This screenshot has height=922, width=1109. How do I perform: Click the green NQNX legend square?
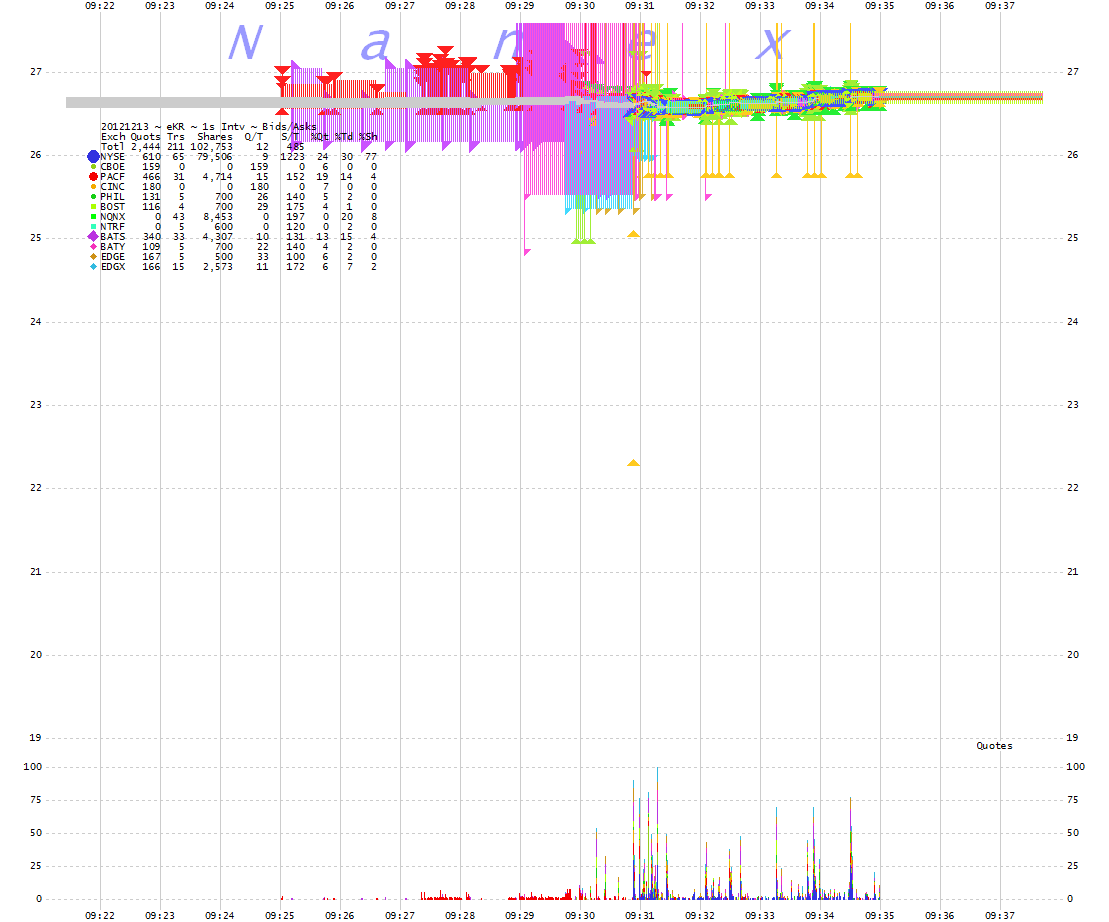(93, 216)
